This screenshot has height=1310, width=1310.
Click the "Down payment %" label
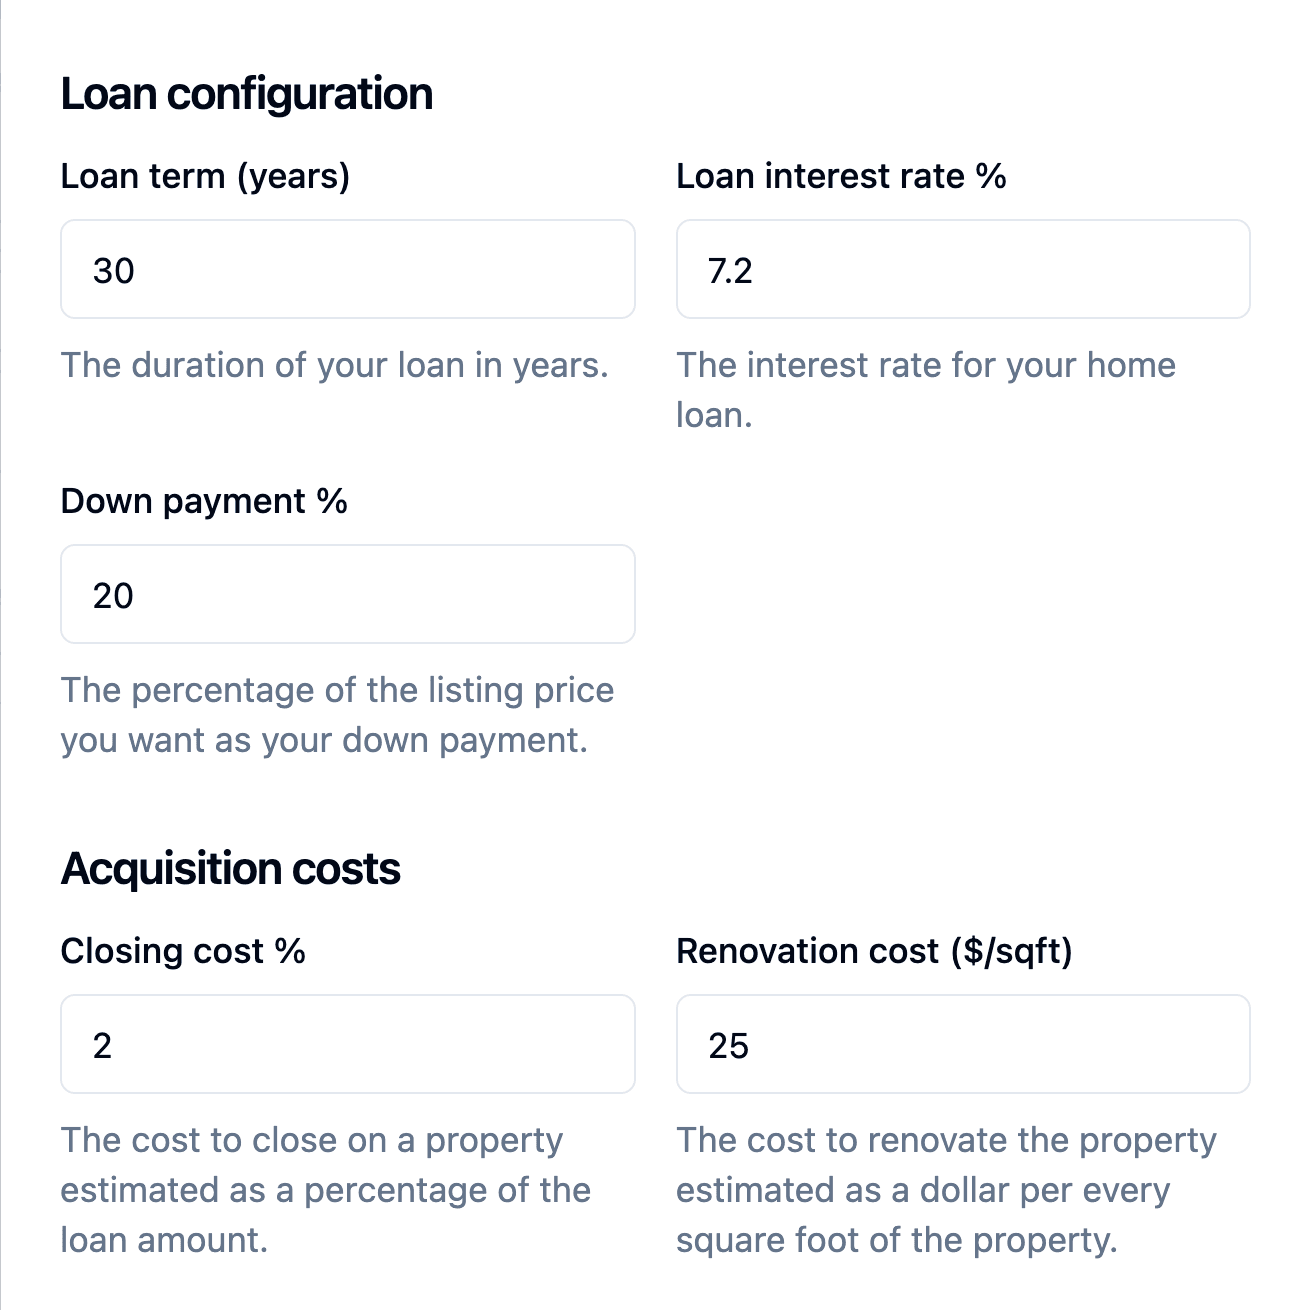[x=204, y=501]
